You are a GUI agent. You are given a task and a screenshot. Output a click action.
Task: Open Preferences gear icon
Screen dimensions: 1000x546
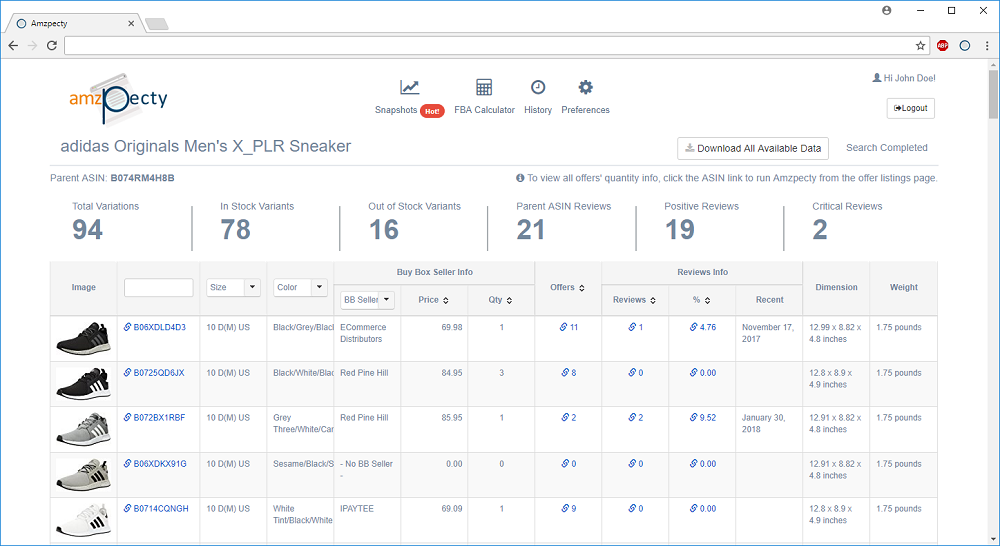tap(585, 87)
